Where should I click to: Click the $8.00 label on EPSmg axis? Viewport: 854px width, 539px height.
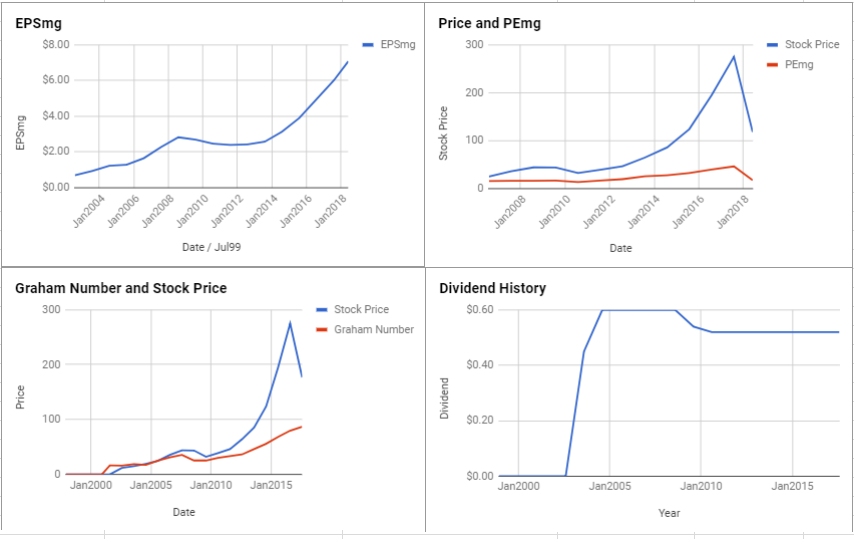pyautogui.click(x=56, y=44)
